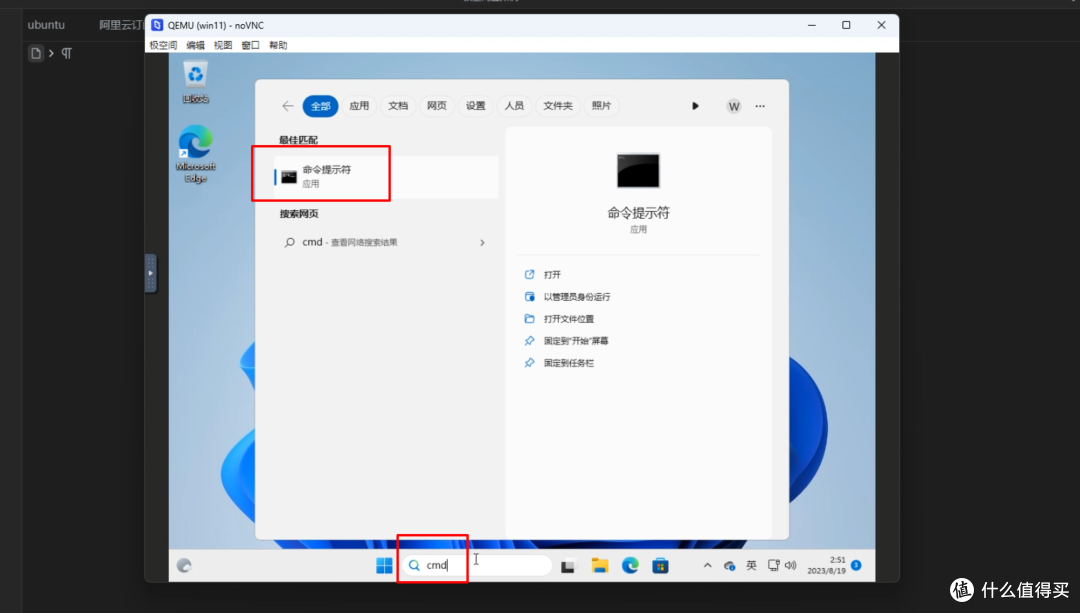Image resolution: width=1080 pixels, height=613 pixels.
Task: Click the large 命令提示符 preview thumbnail
Action: coord(638,170)
